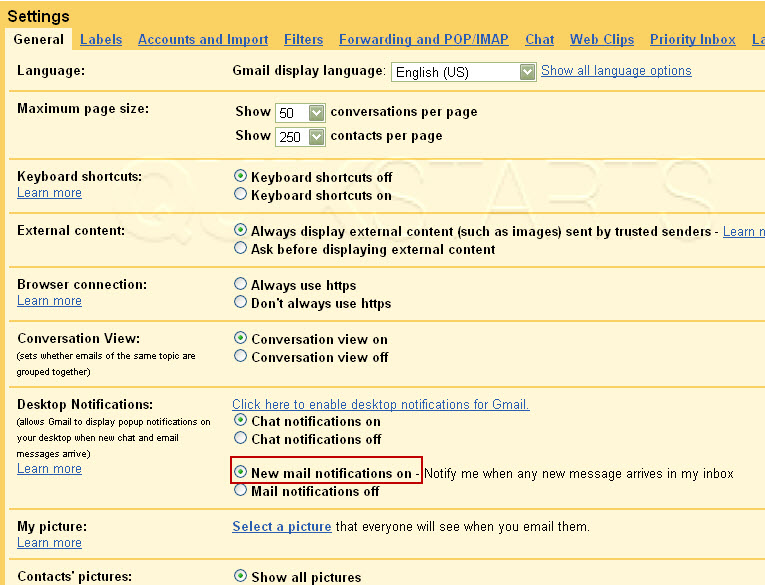Open the conversations per page dropdown

point(300,113)
